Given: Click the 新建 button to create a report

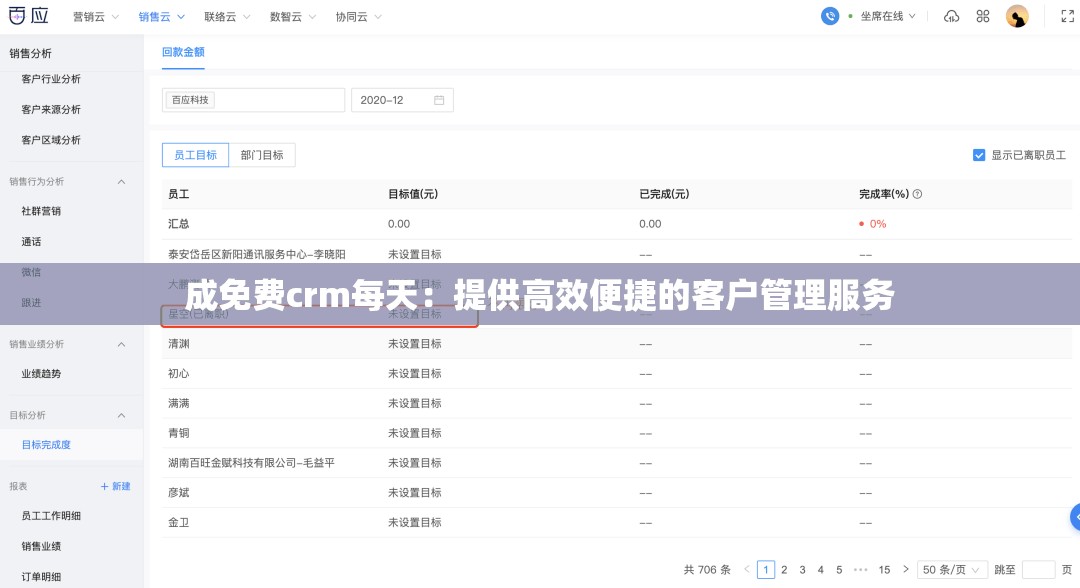Looking at the screenshot, I should tap(115, 485).
